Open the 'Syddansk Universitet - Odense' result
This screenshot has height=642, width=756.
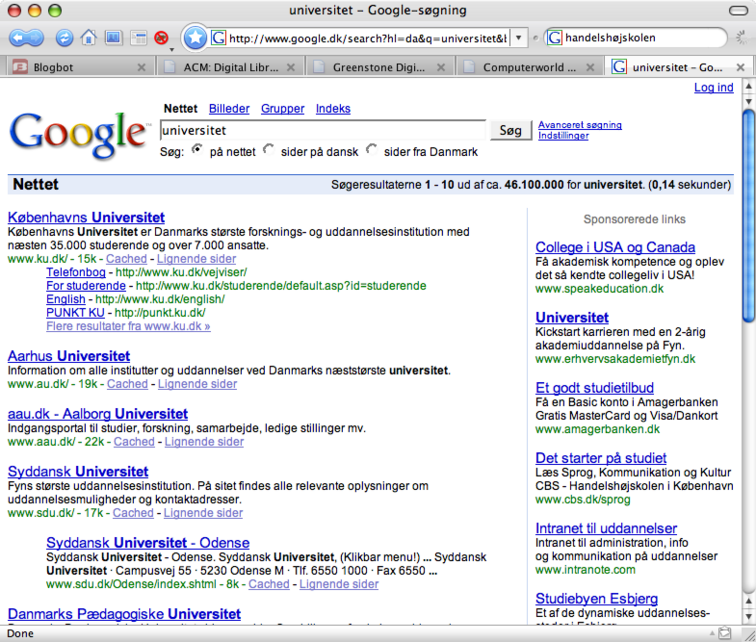pos(148,543)
